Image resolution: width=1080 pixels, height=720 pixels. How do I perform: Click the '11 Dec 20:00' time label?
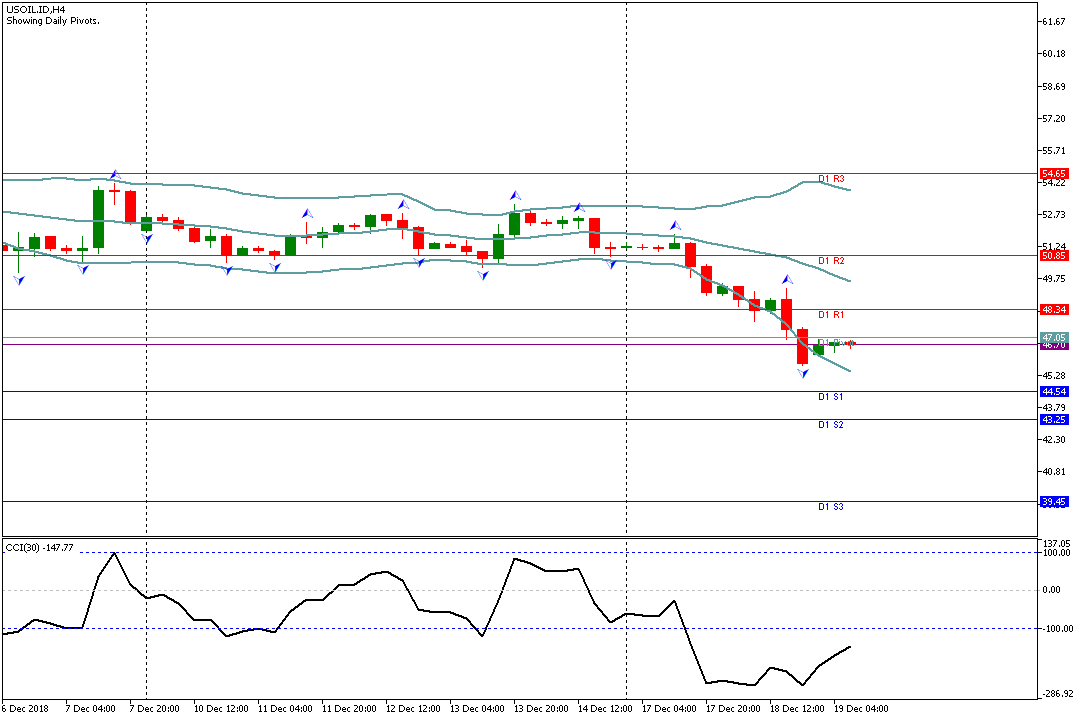point(349,708)
